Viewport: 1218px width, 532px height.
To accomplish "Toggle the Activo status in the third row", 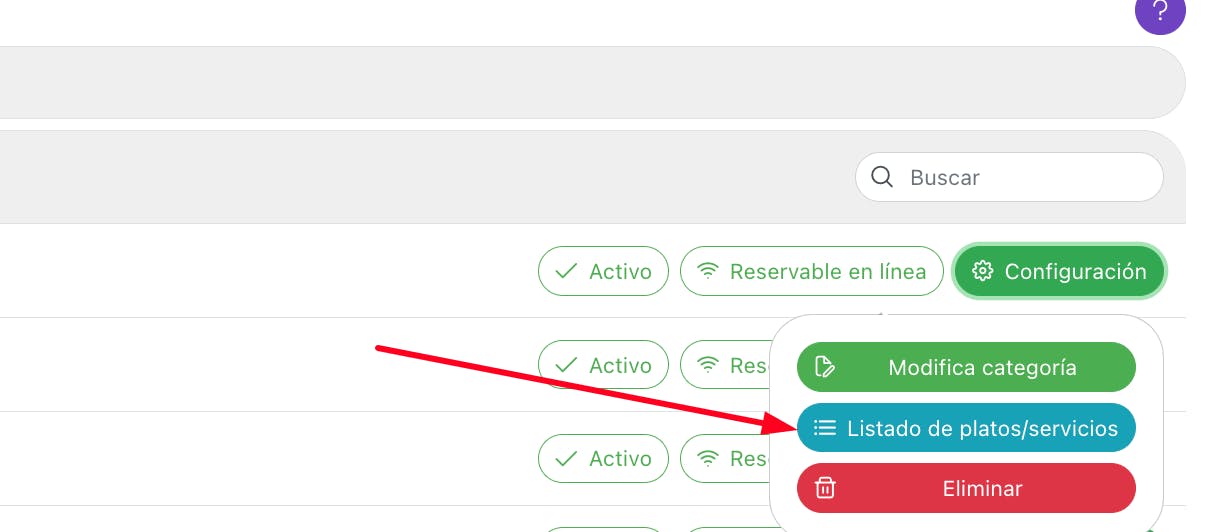I will pos(603,459).
